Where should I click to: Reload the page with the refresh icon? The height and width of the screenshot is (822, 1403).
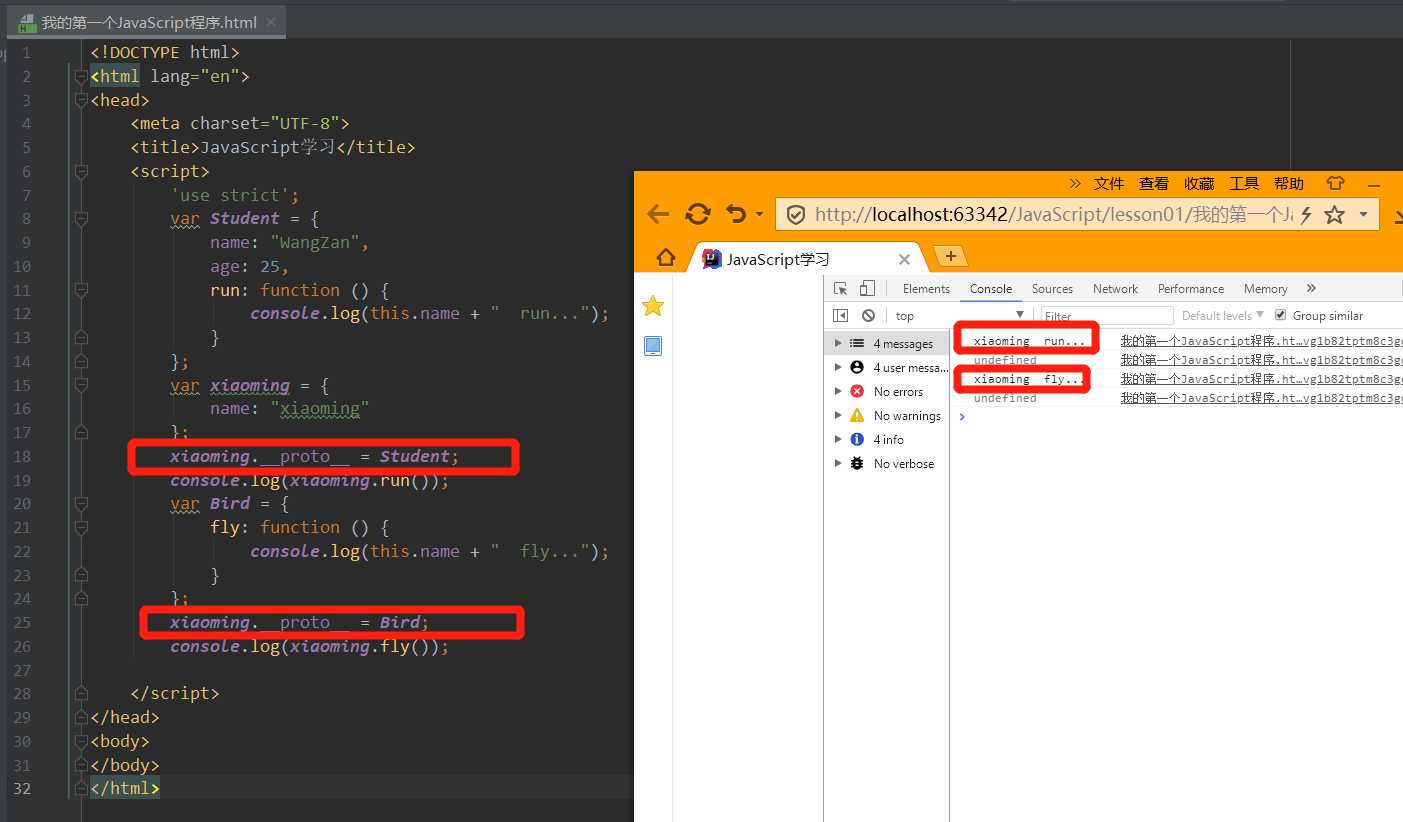point(697,214)
